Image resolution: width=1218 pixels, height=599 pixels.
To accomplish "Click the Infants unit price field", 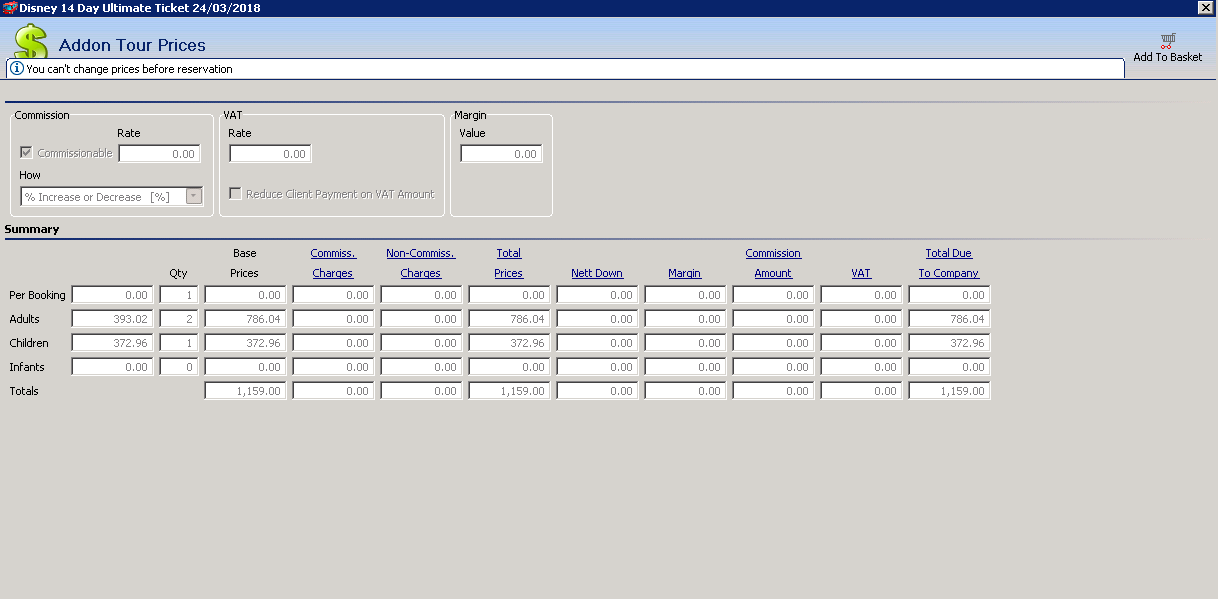I will coord(112,367).
